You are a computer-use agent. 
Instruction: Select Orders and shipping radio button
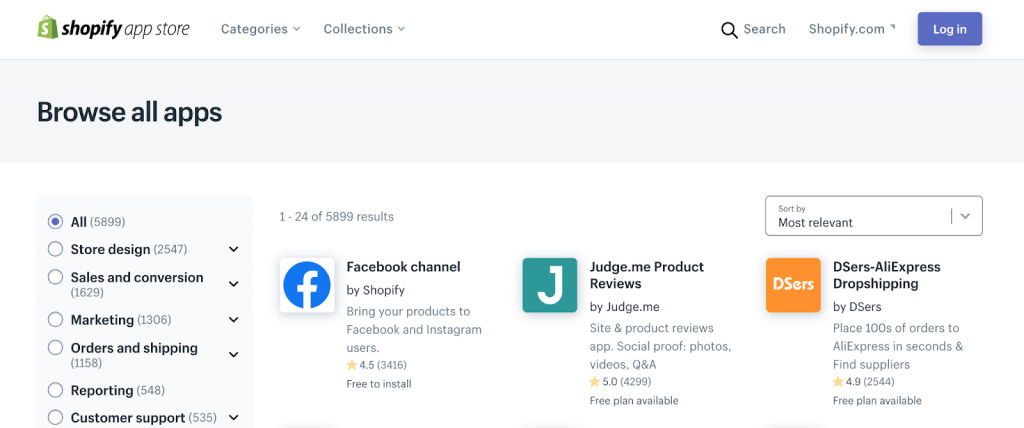56,348
